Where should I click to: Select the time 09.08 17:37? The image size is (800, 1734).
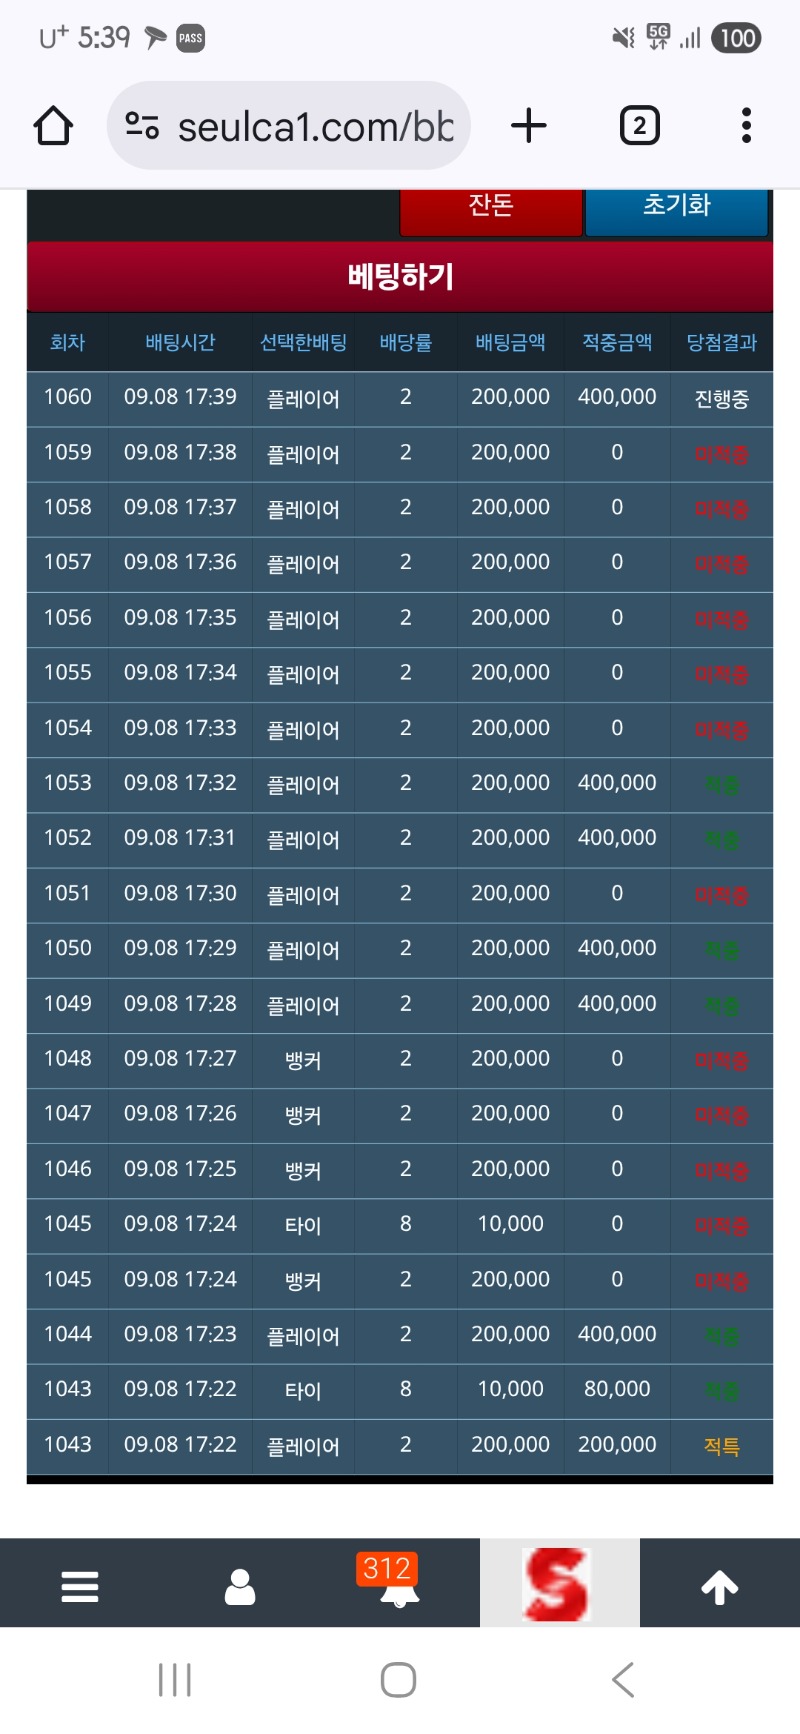(x=180, y=507)
